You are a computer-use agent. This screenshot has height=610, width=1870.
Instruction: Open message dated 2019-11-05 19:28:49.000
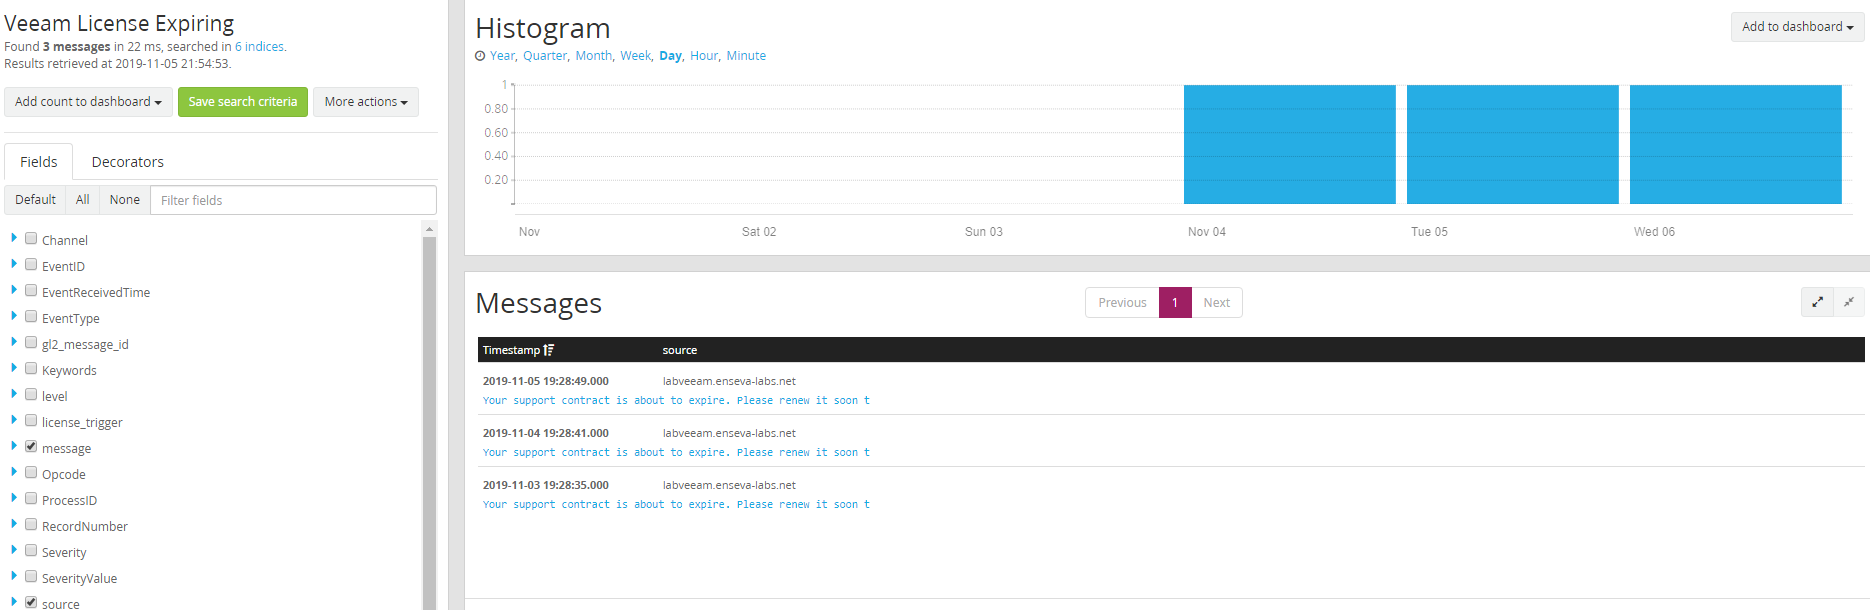coord(1170,390)
